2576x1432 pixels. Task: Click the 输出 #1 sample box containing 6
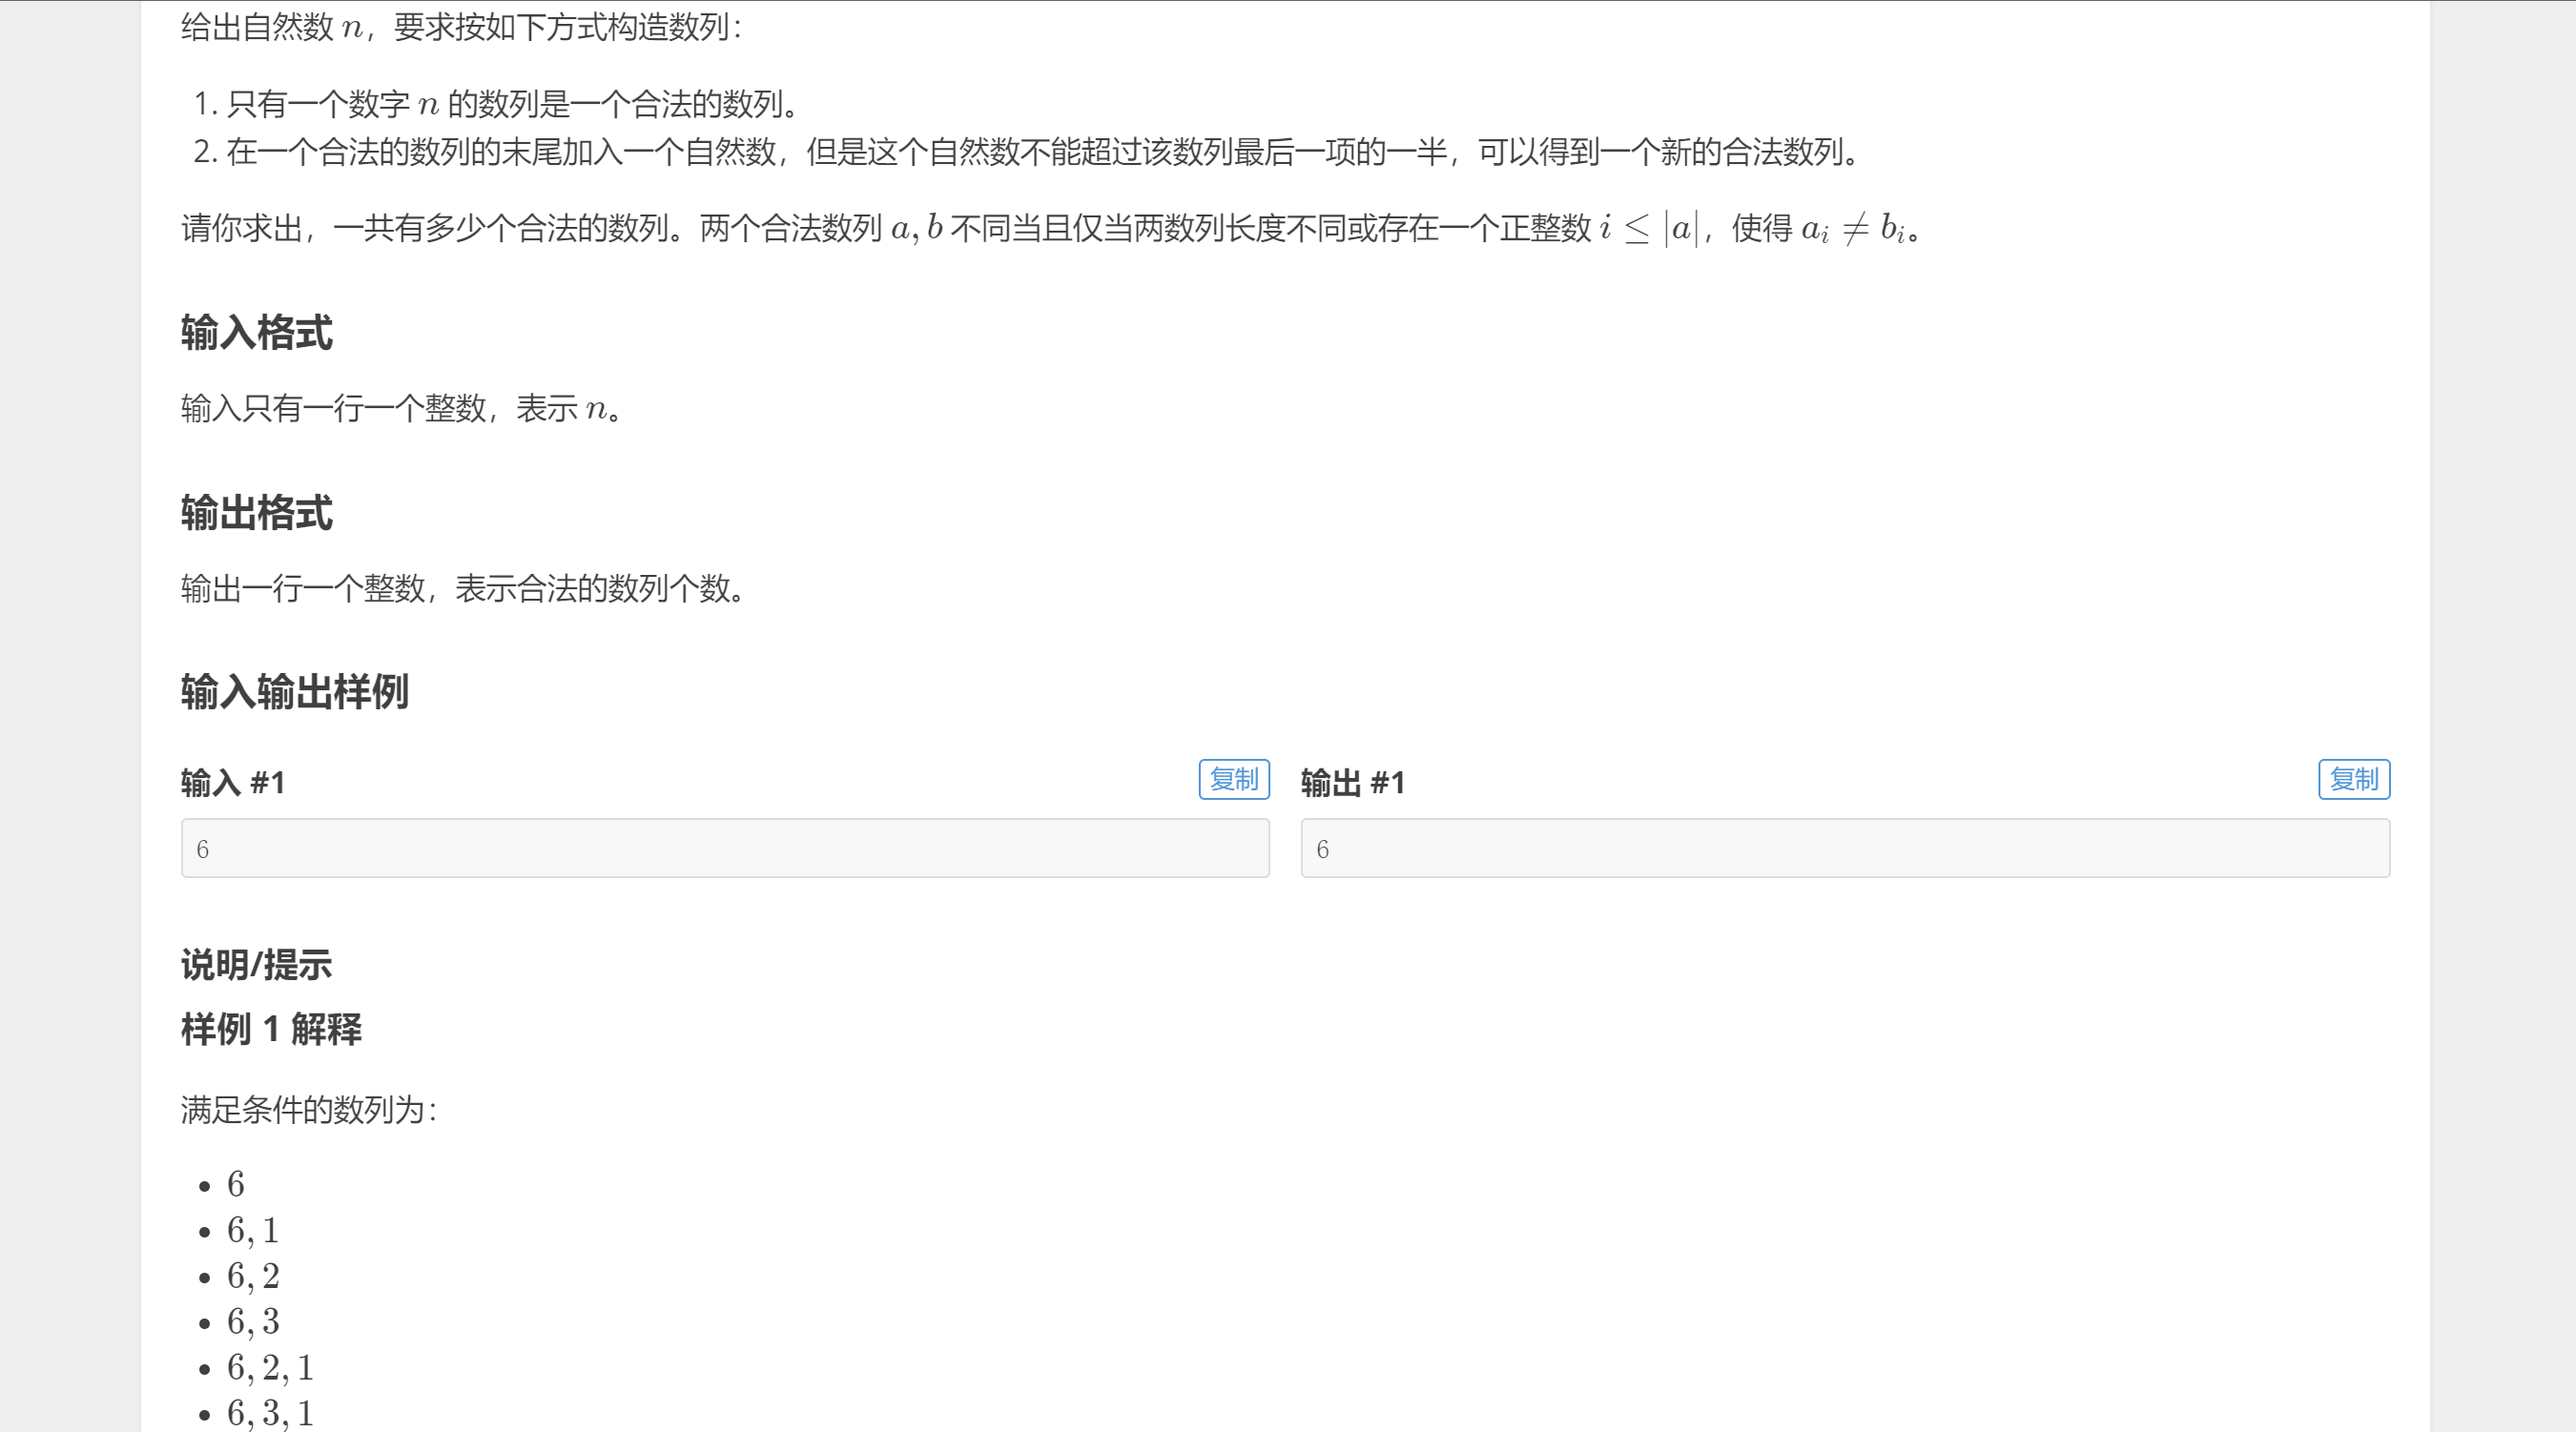coord(1845,848)
